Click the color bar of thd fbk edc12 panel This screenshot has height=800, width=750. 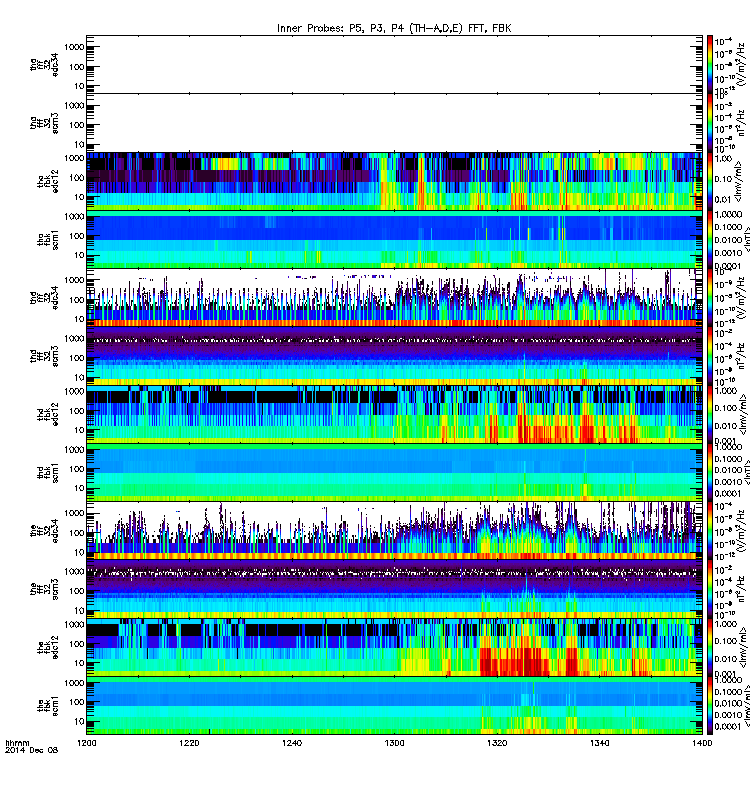pos(709,414)
